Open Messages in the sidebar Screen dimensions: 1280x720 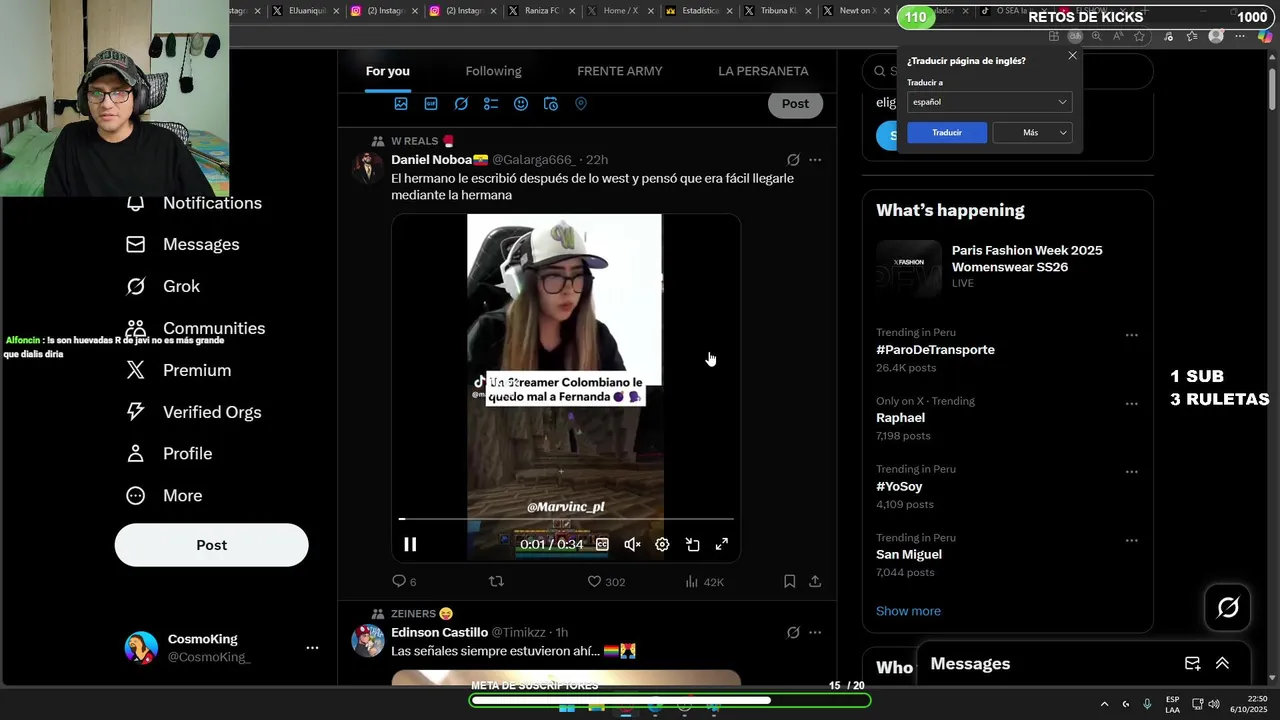click(x=183, y=244)
